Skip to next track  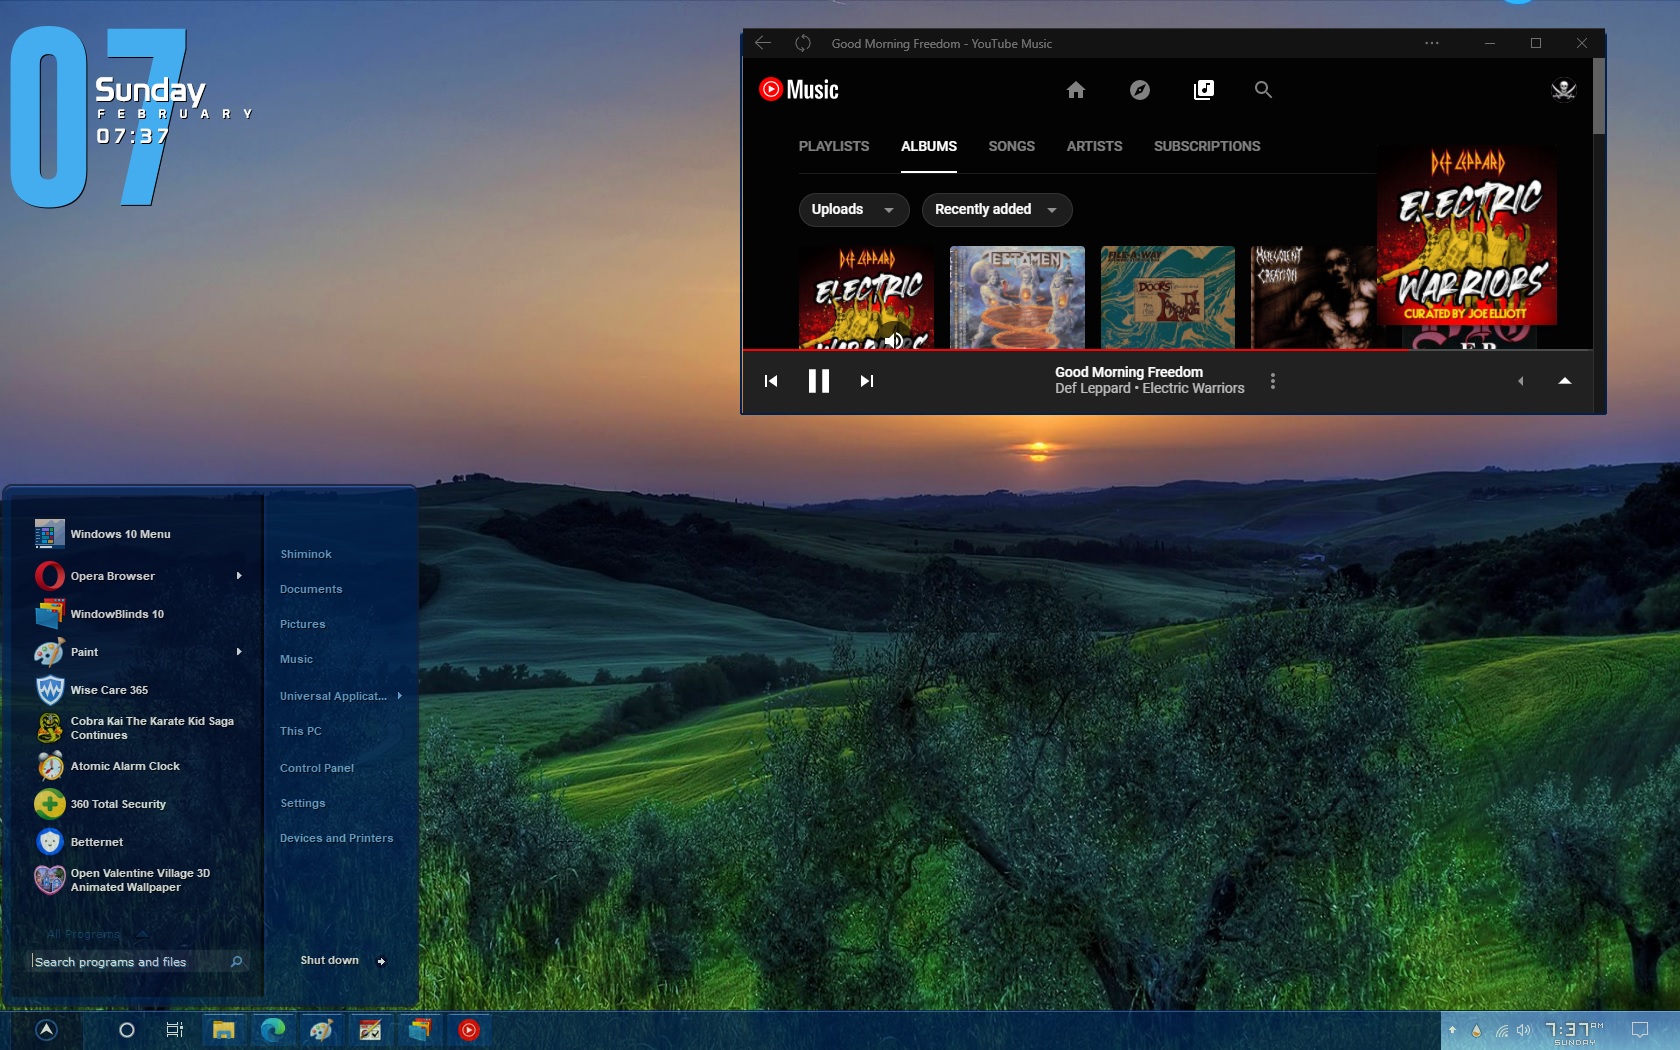pos(867,381)
